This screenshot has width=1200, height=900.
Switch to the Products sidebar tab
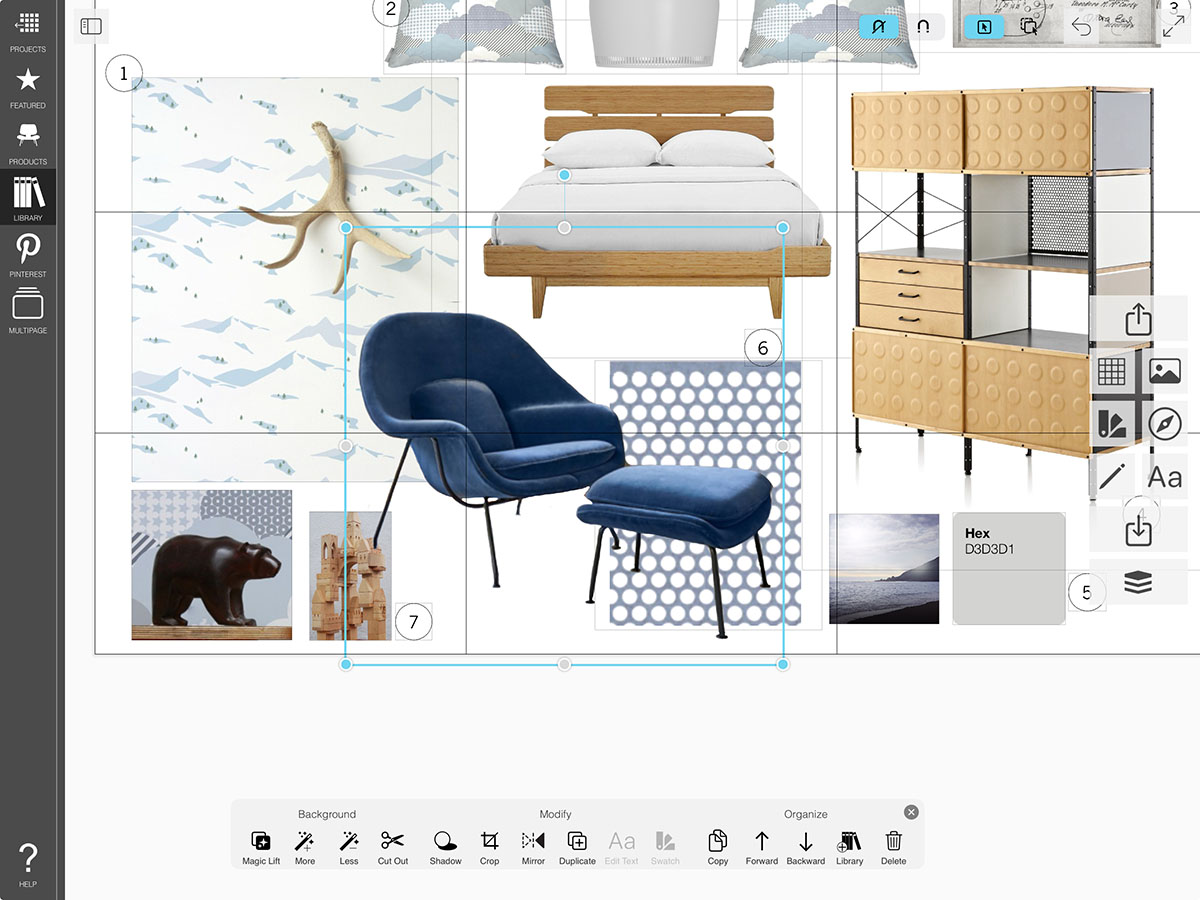click(x=28, y=141)
